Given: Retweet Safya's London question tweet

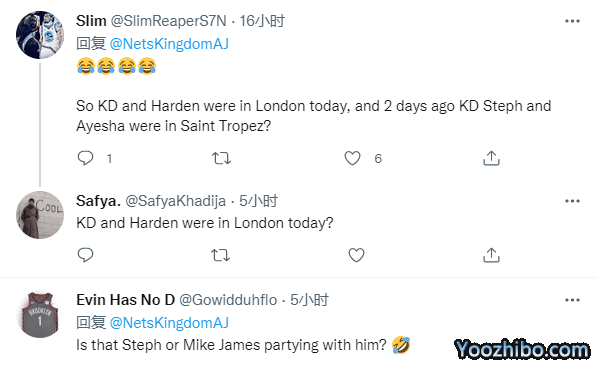Looking at the screenshot, I should tap(220, 255).
